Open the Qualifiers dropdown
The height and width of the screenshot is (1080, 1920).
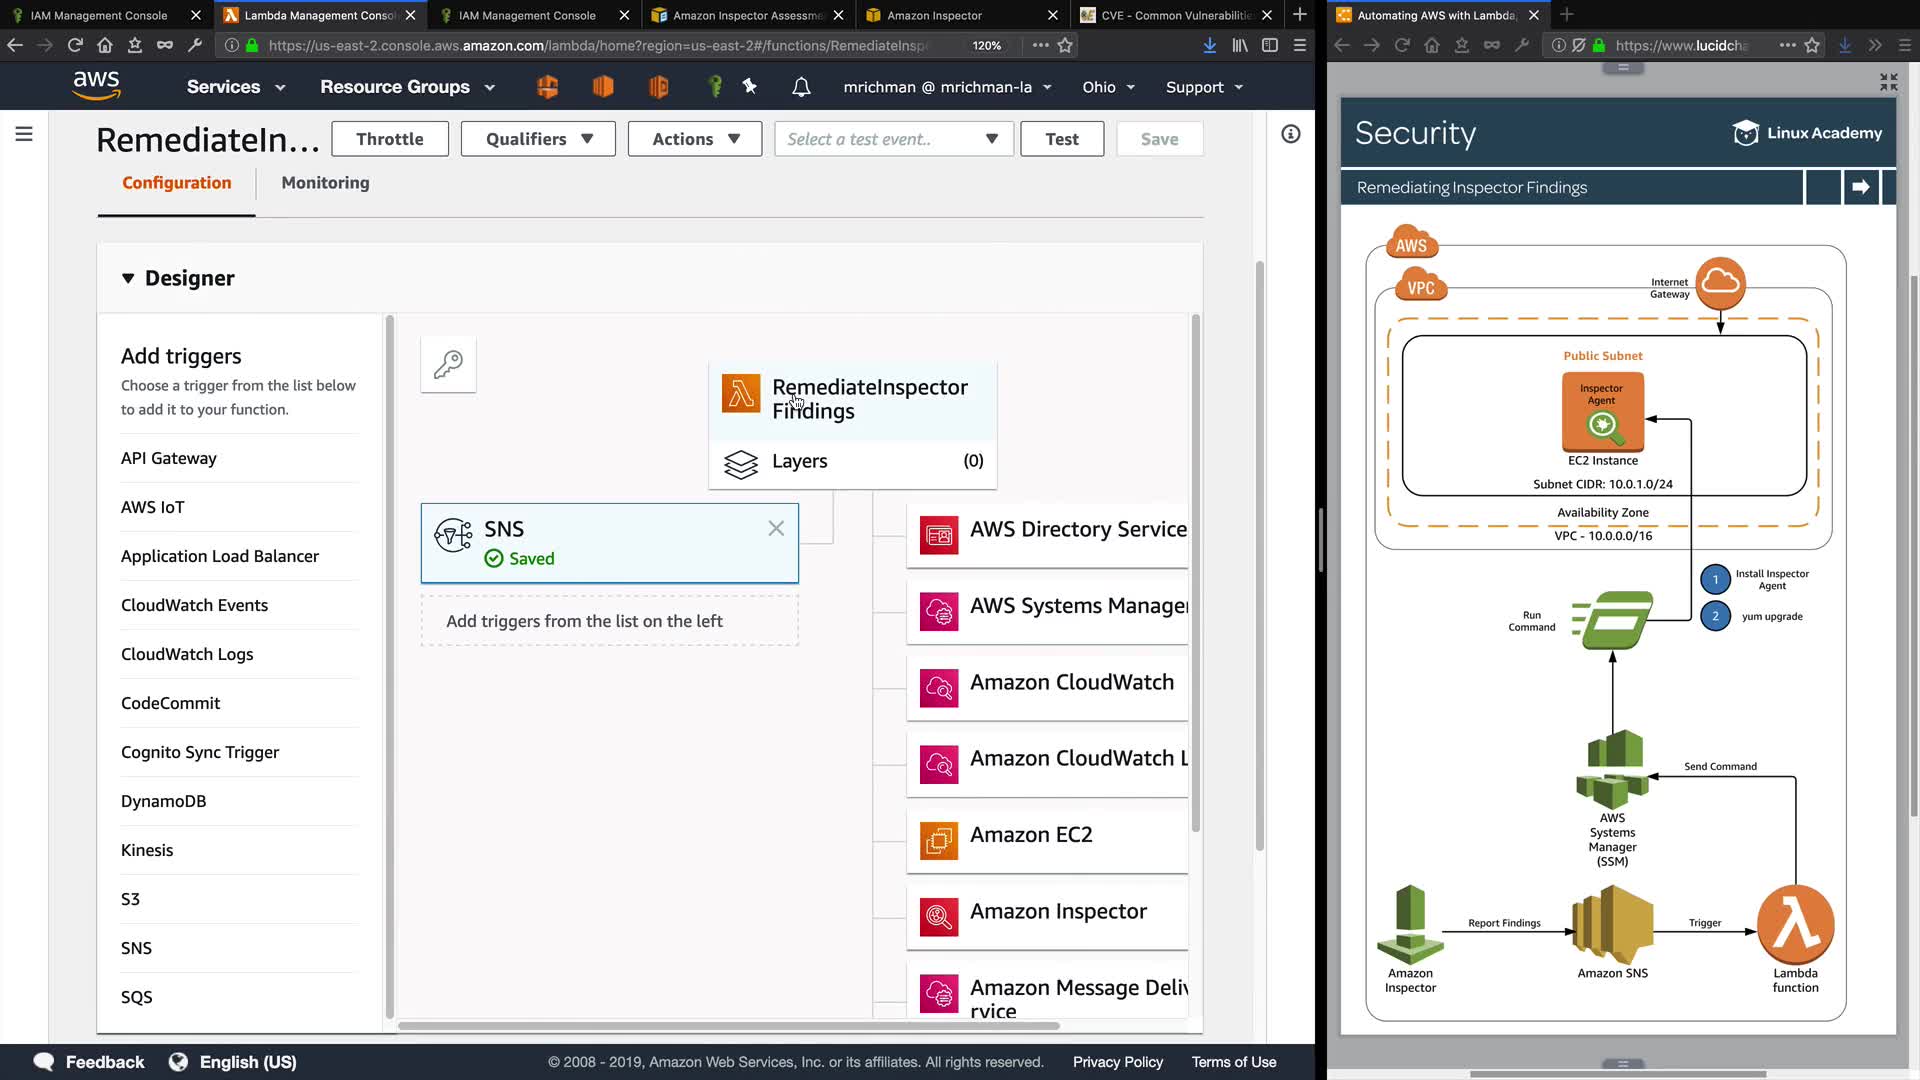[x=539, y=139]
